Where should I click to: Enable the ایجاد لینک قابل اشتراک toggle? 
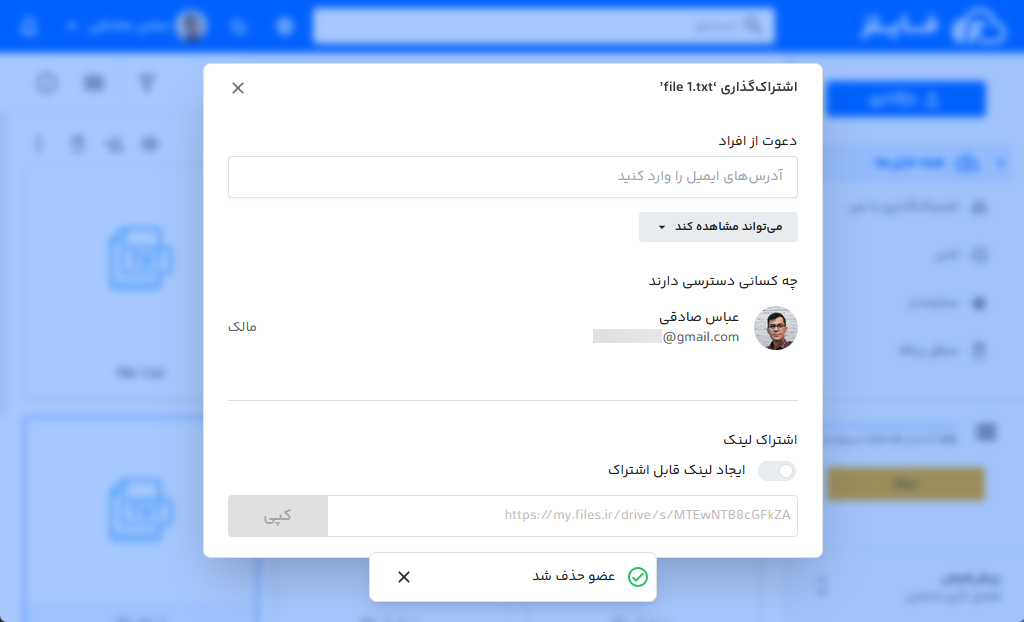[777, 470]
